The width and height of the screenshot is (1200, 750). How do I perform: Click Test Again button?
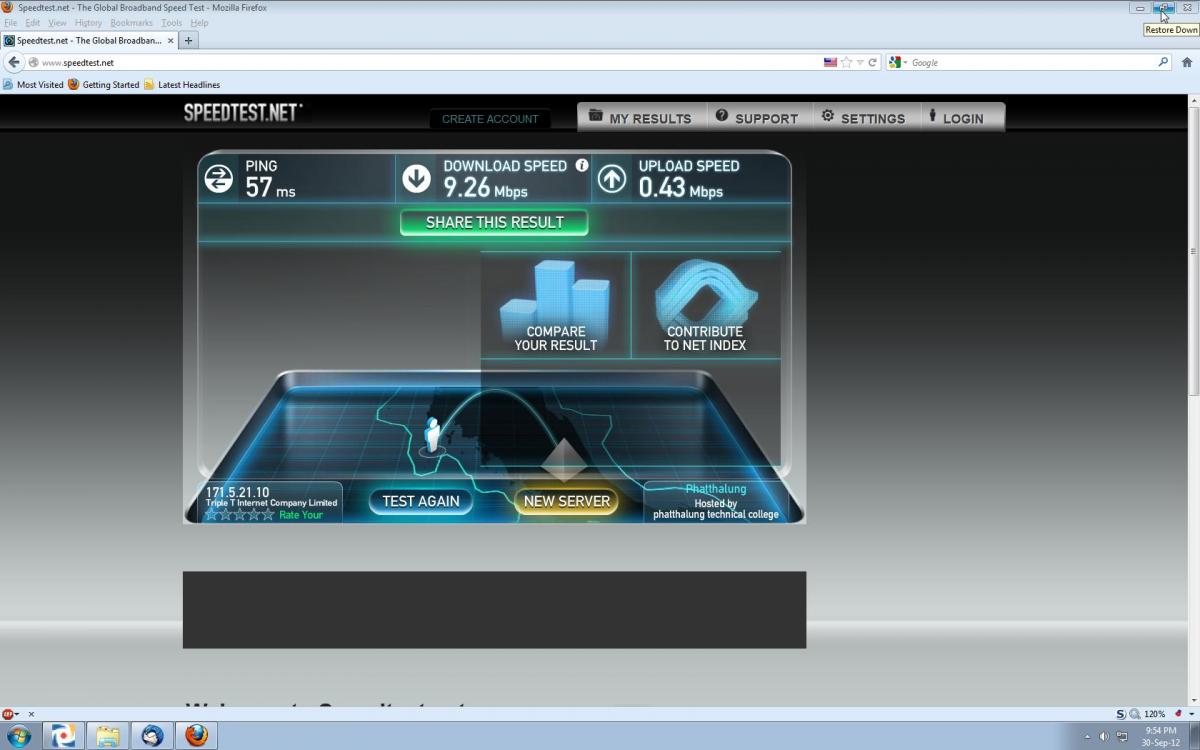[x=421, y=501]
